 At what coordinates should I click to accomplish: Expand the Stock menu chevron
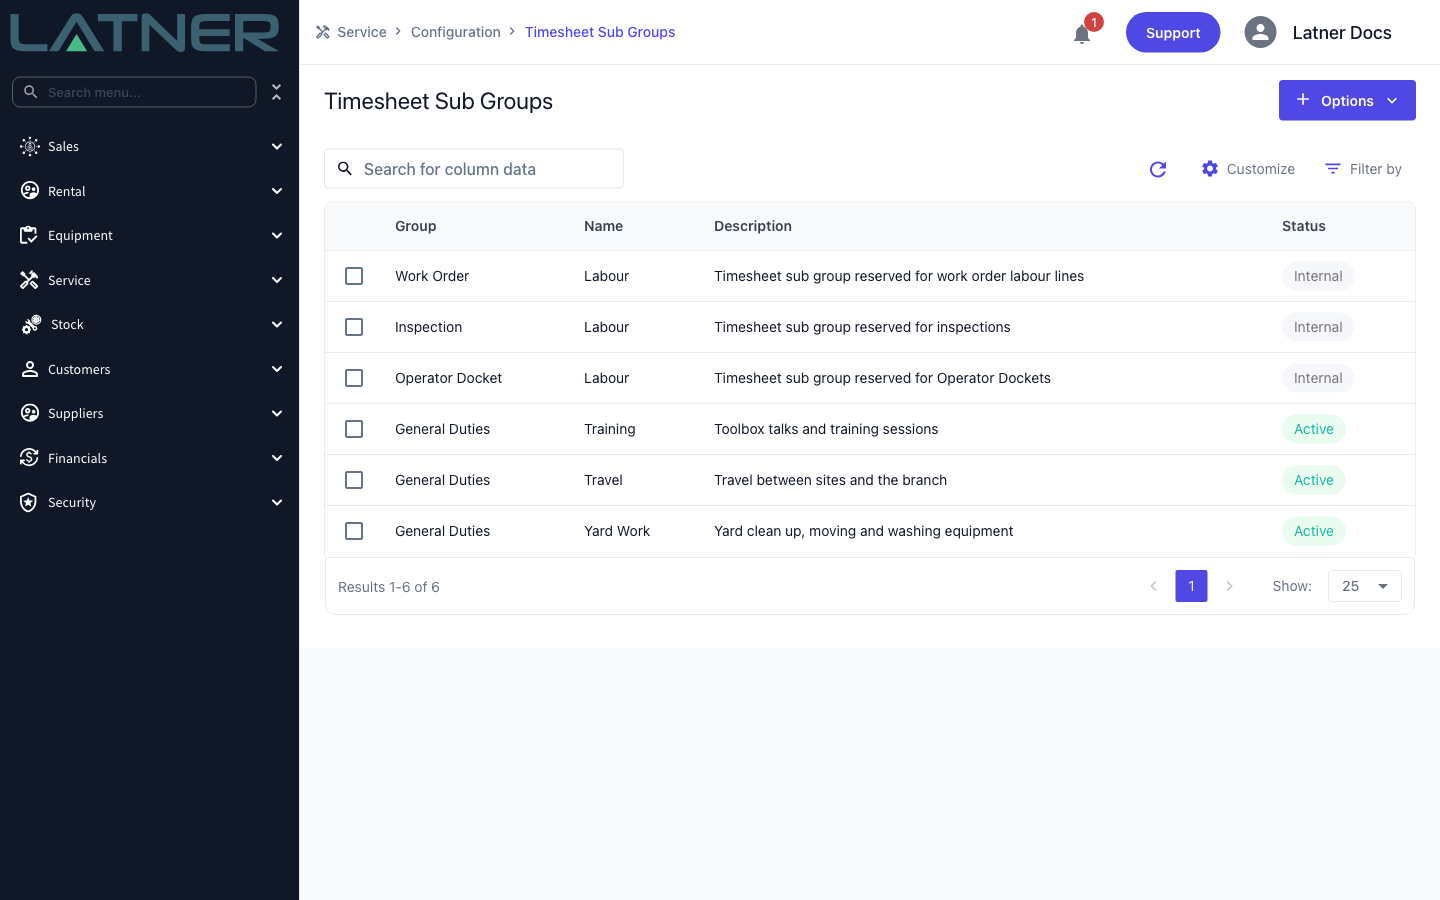coord(277,324)
